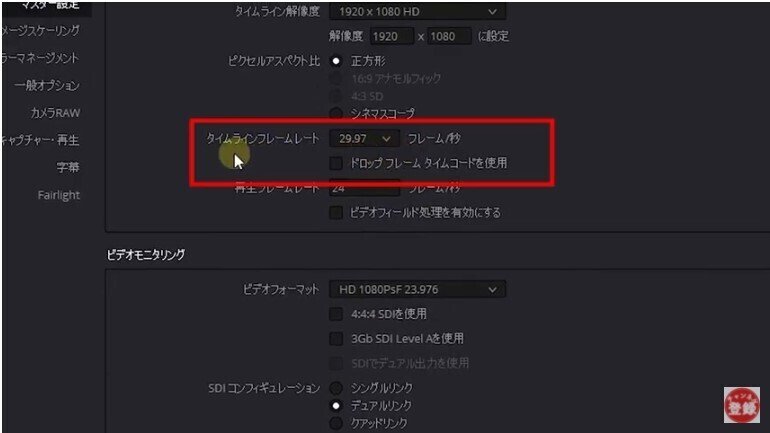Enable 3Gb SDI Level Aを使用 checkbox

click(336, 339)
